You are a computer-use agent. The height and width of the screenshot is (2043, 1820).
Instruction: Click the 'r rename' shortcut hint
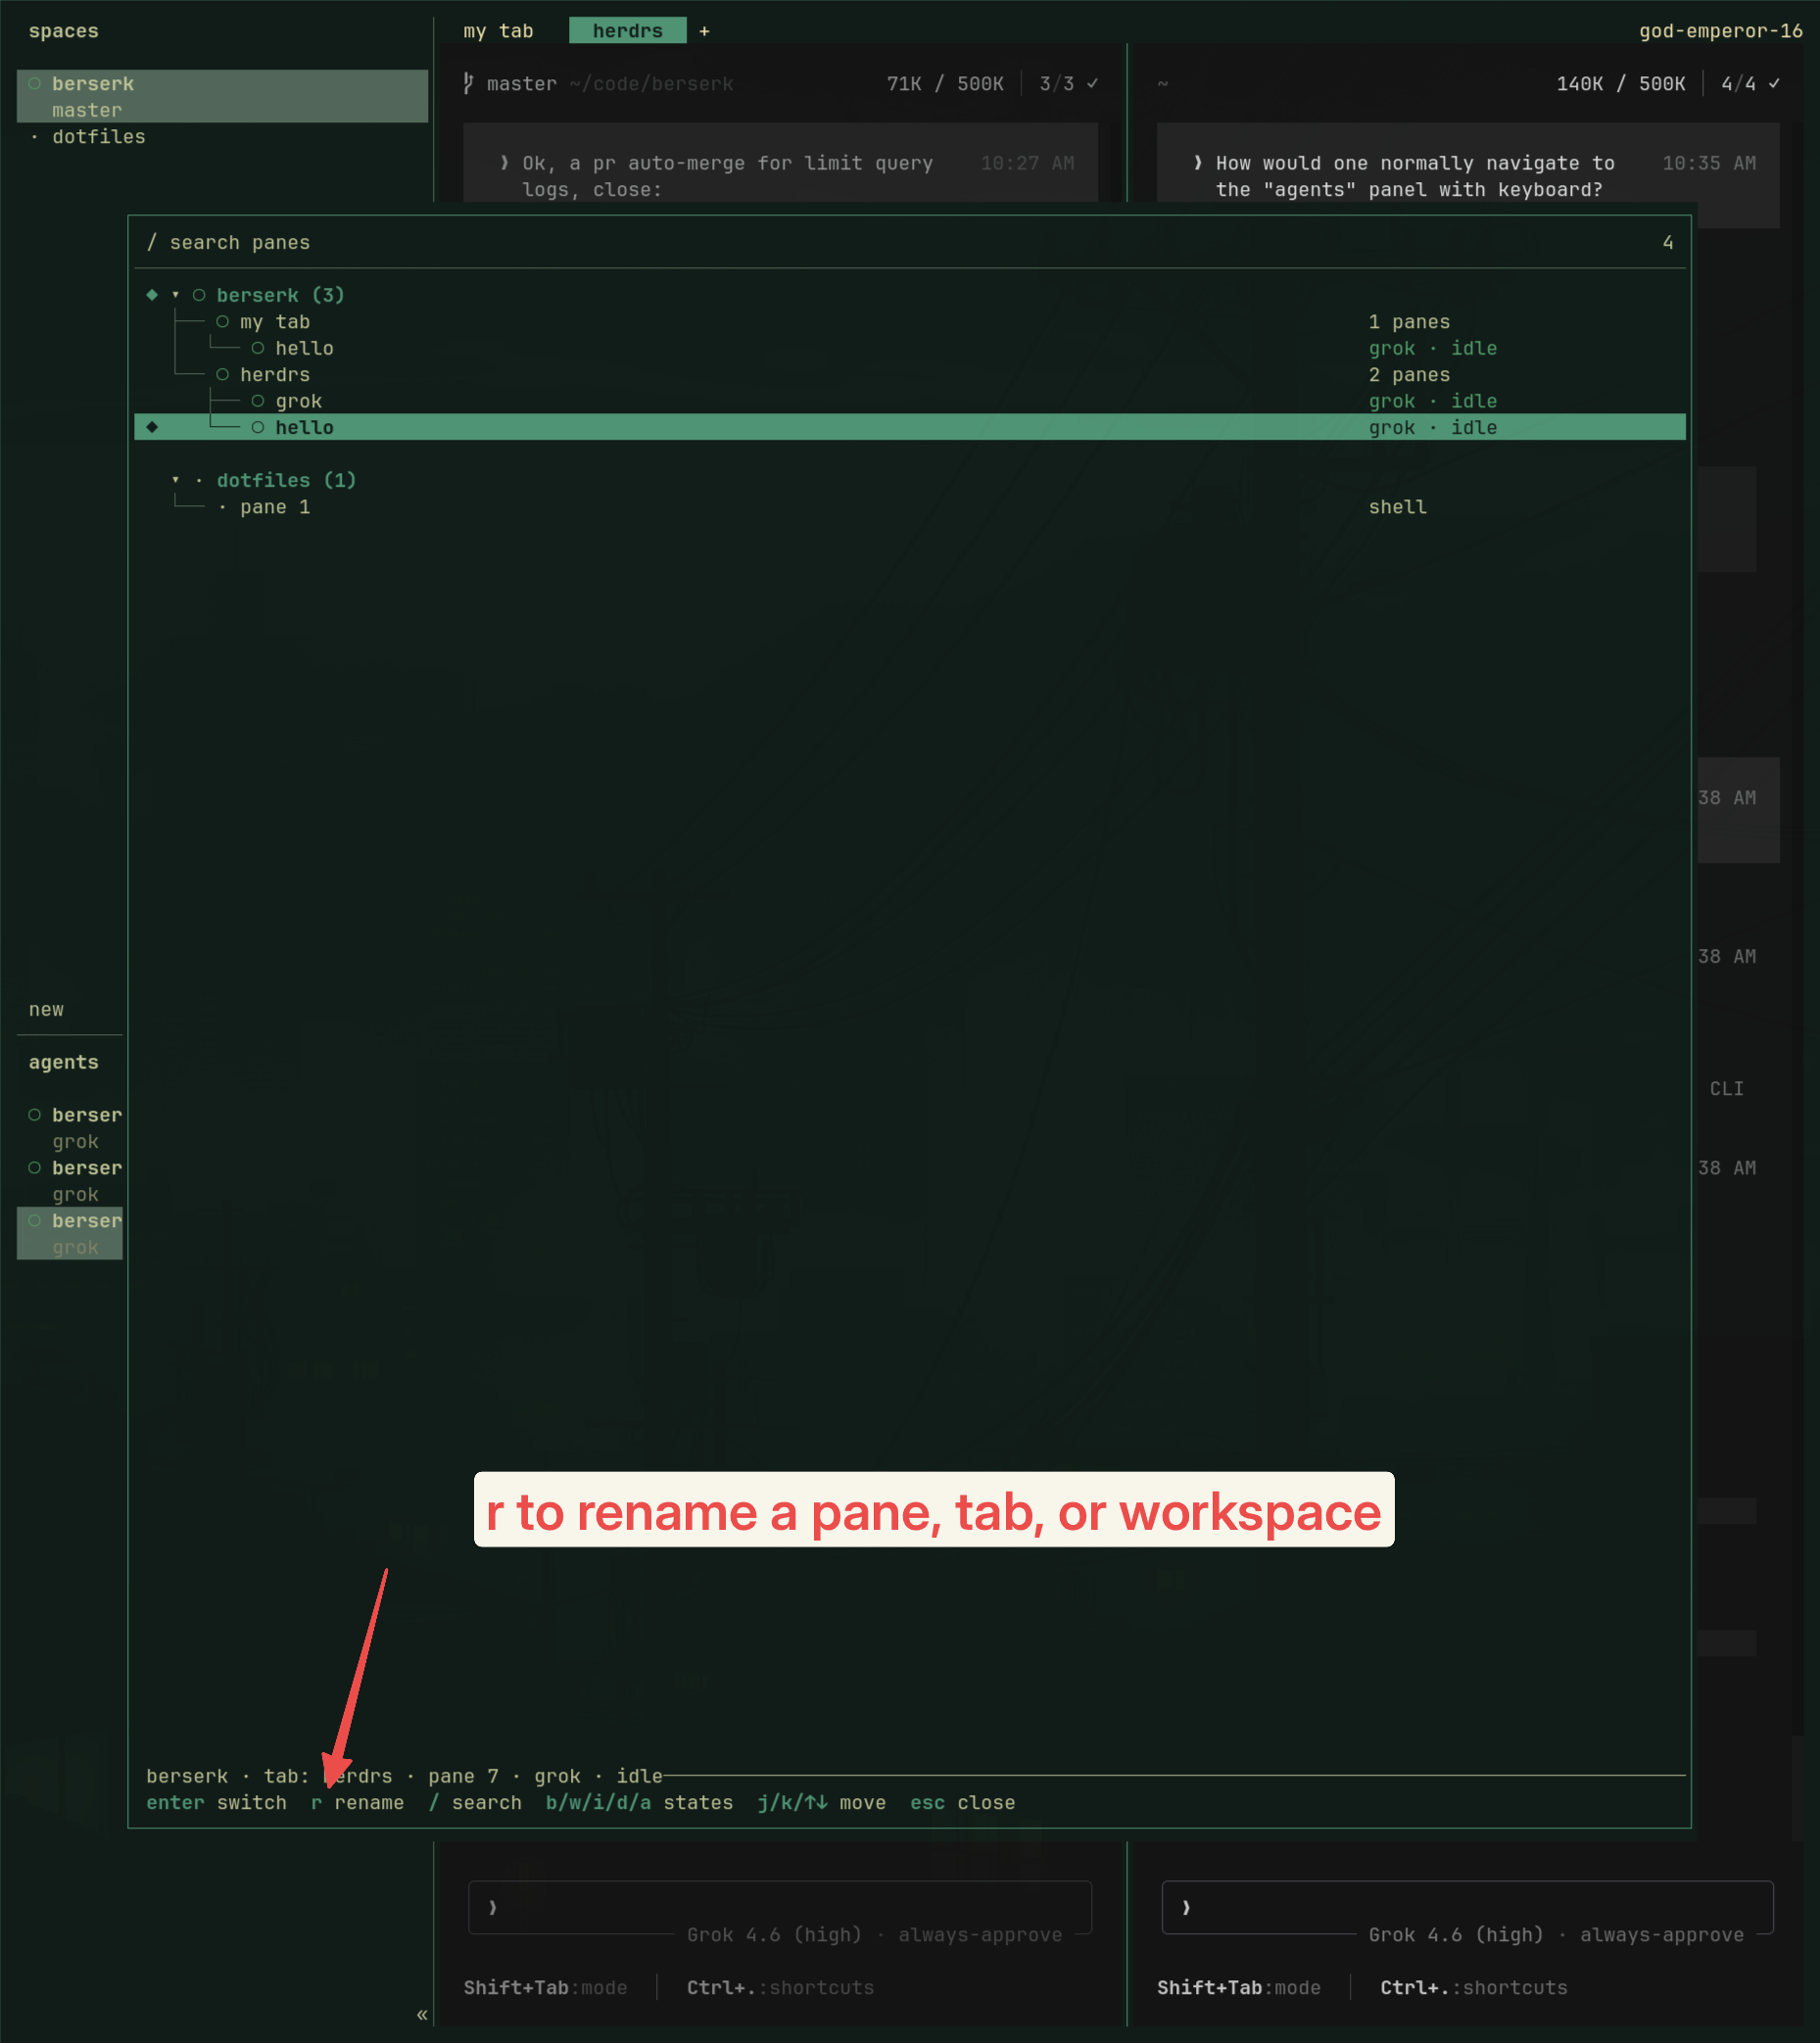[357, 1803]
